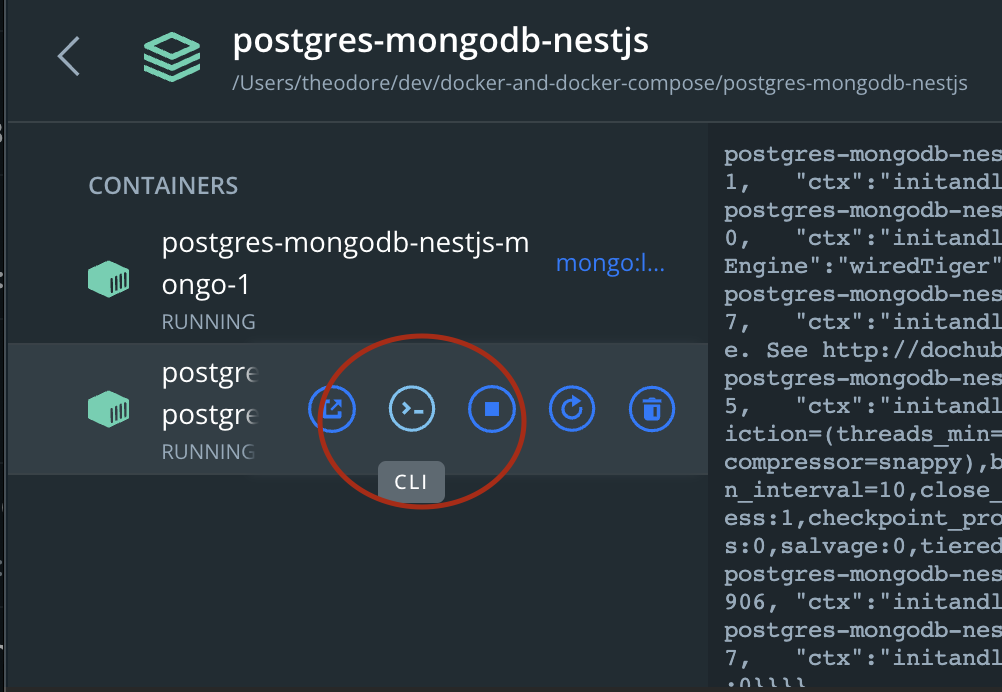Click the postgres-mongodb-nestjs app title
Viewport: 1002px width, 692px height.
coord(440,41)
